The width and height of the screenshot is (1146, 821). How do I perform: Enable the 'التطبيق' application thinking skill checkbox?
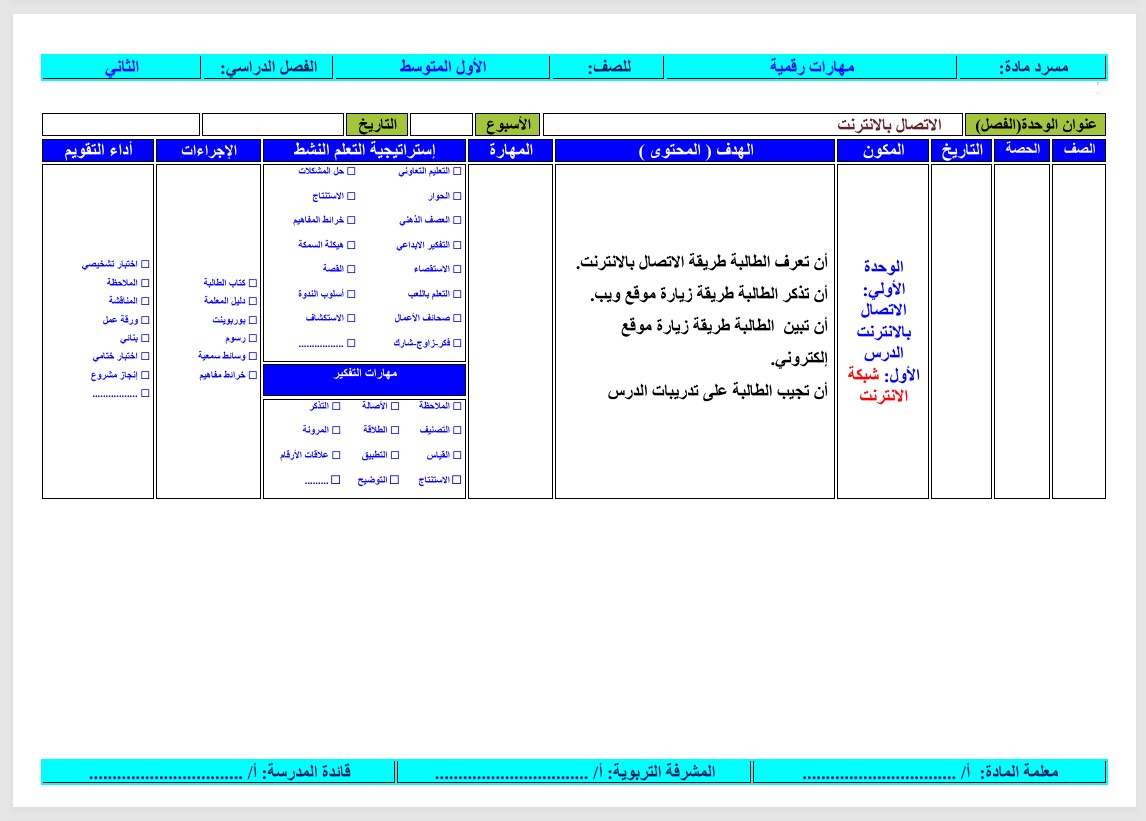point(395,455)
